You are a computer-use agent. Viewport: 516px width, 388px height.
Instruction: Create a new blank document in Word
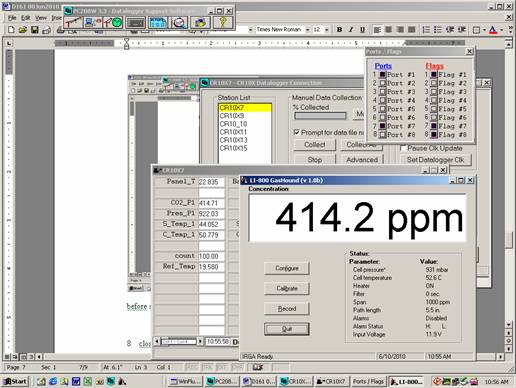coord(11,30)
